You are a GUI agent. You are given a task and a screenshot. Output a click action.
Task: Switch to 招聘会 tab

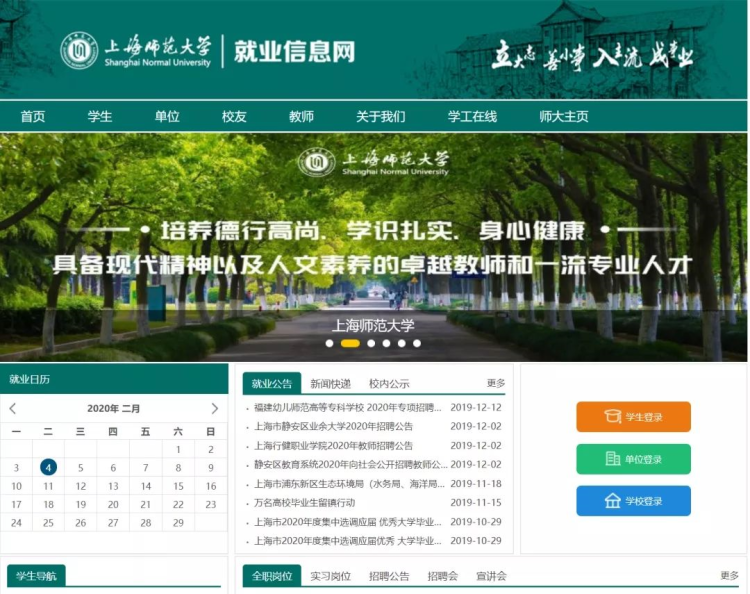(442, 576)
